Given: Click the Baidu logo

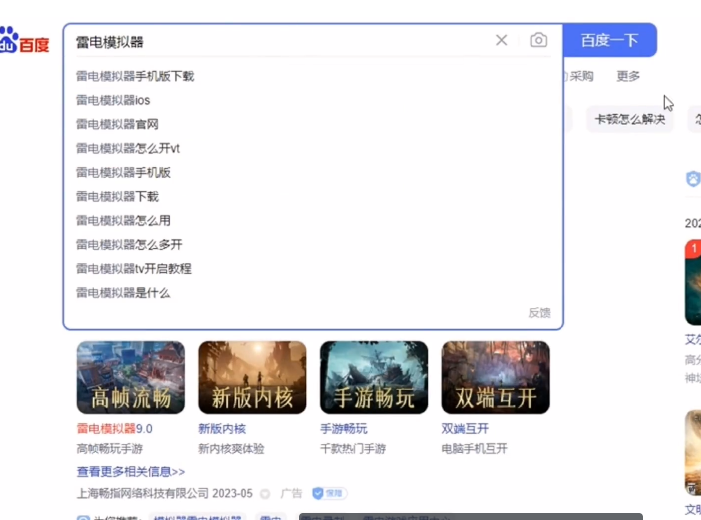Looking at the screenshot, I should (x=25, y=40).
